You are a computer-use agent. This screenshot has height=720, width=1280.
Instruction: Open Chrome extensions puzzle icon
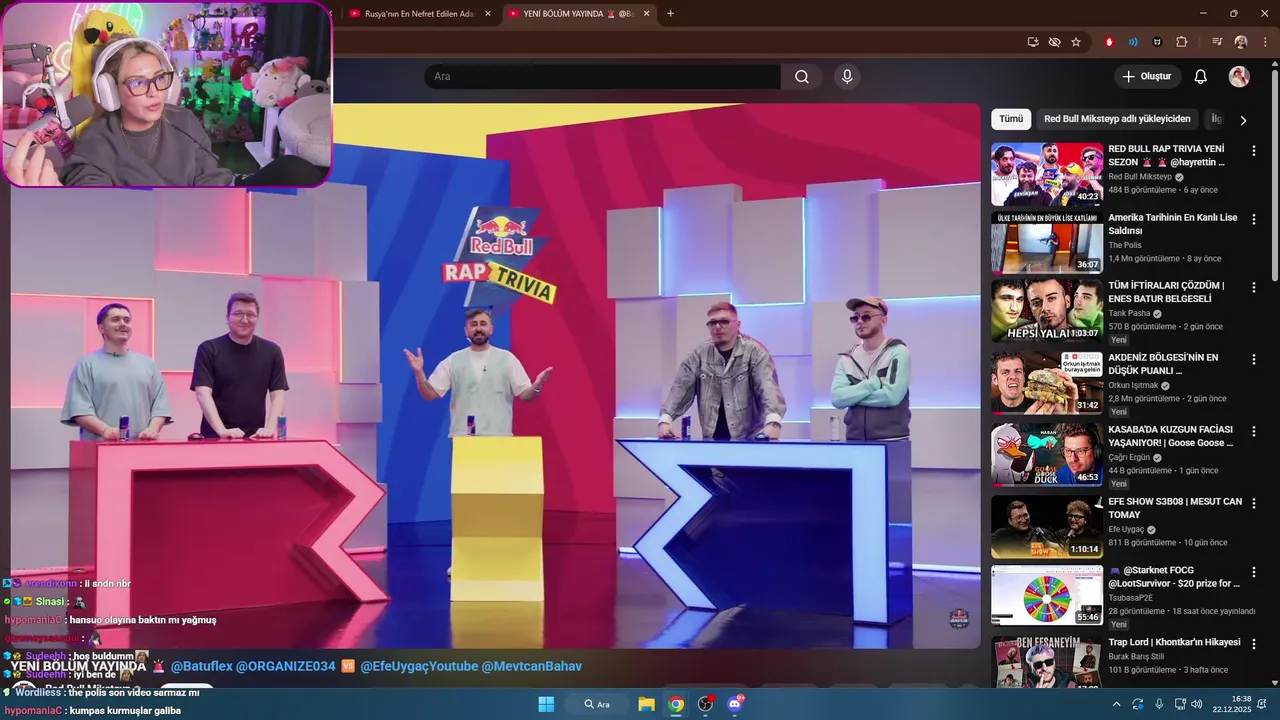1182,42
